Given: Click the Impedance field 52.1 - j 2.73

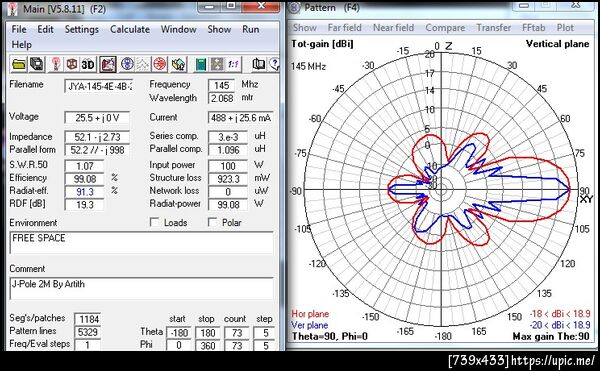Looking at the screenshot, I should pyautogui.click(x=97, y=137).
